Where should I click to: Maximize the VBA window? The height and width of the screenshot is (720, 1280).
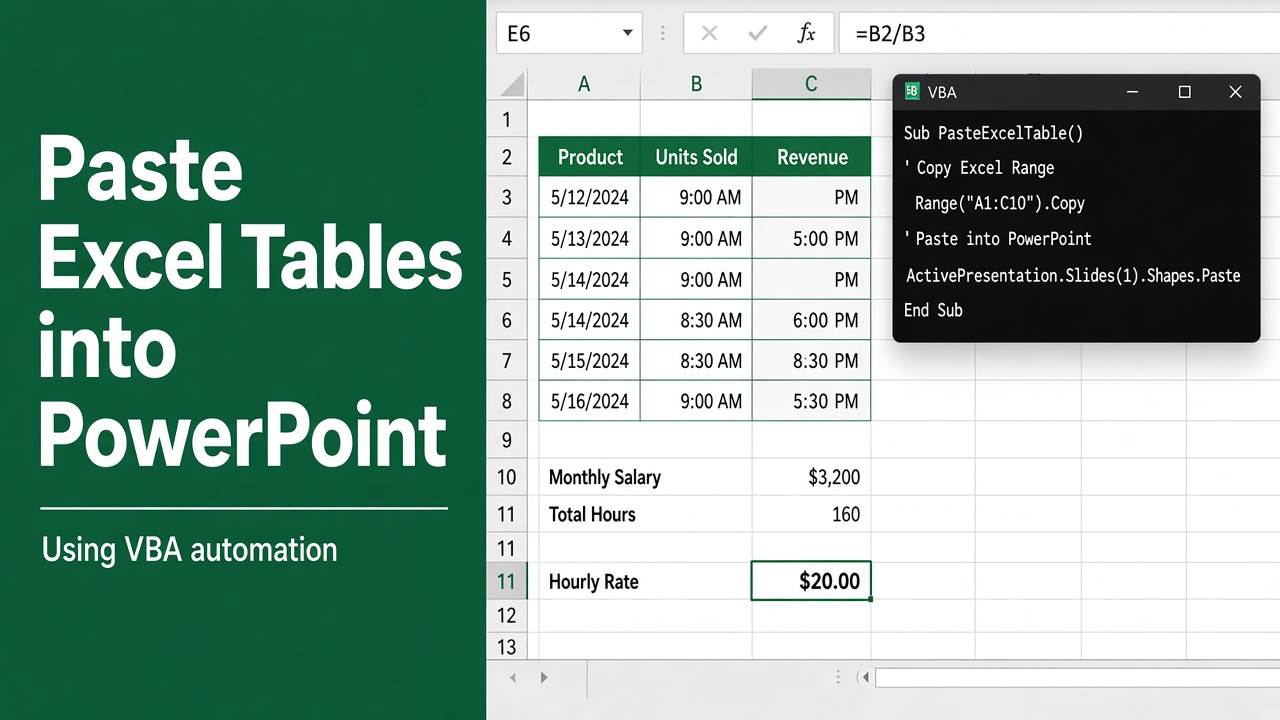(1184, 92)
